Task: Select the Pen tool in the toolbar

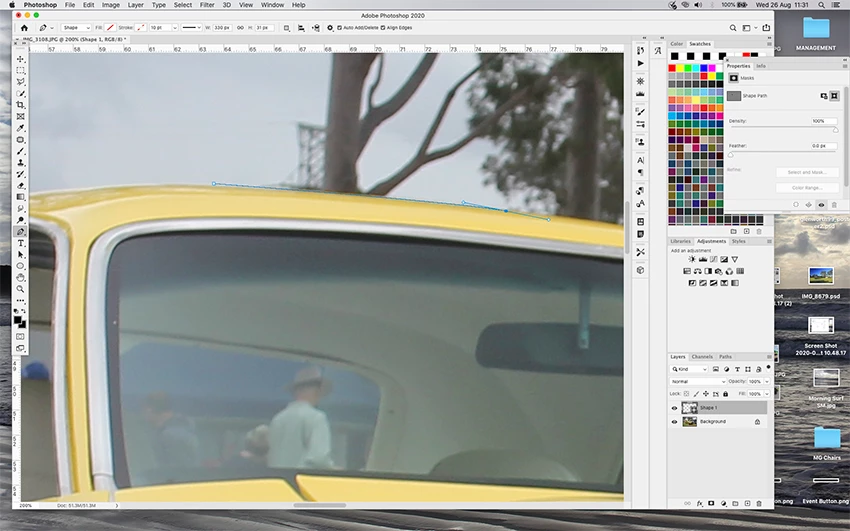Action: [x=21, y=232]
